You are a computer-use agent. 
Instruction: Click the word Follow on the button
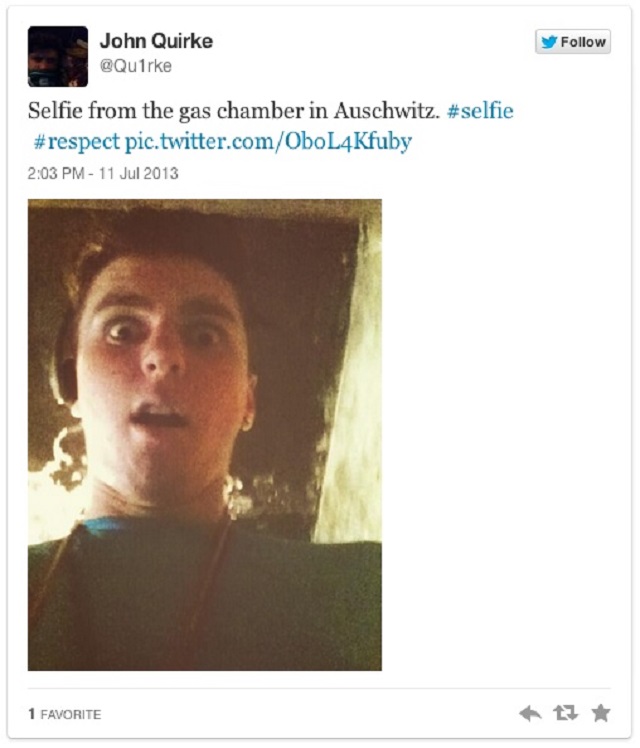pos(583,42)
